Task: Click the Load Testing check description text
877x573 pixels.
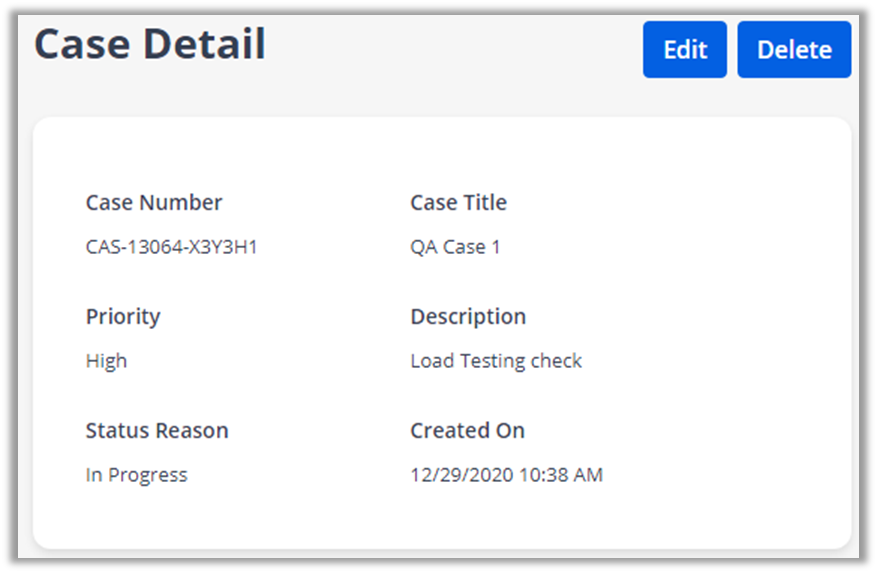Action: pos(496,361)
